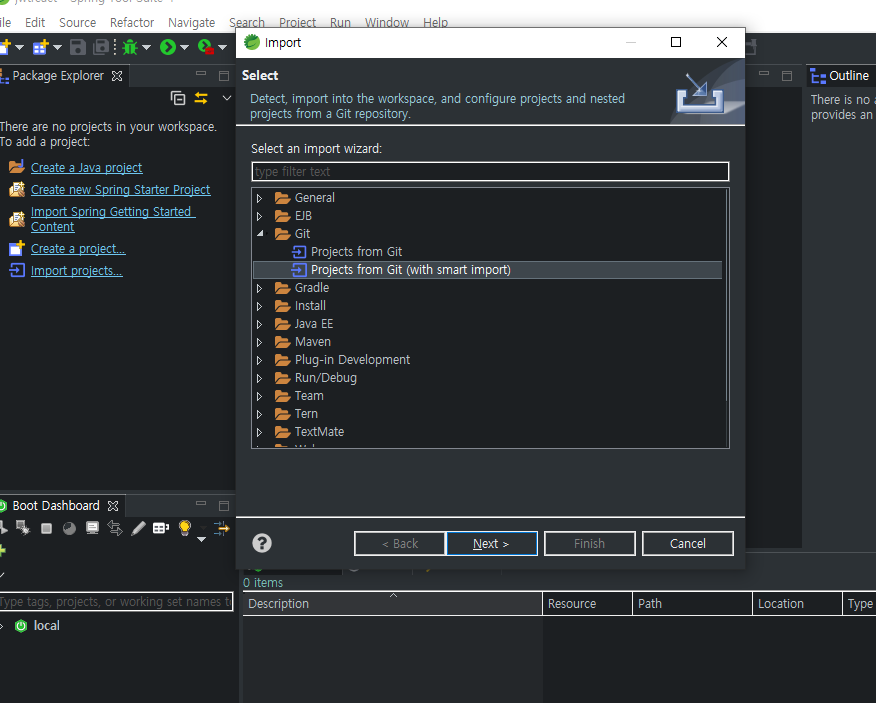This screenshot has width=876, height=703.
Task: Minimize the Package Explorer panel
Action: (x=201, y=74)
